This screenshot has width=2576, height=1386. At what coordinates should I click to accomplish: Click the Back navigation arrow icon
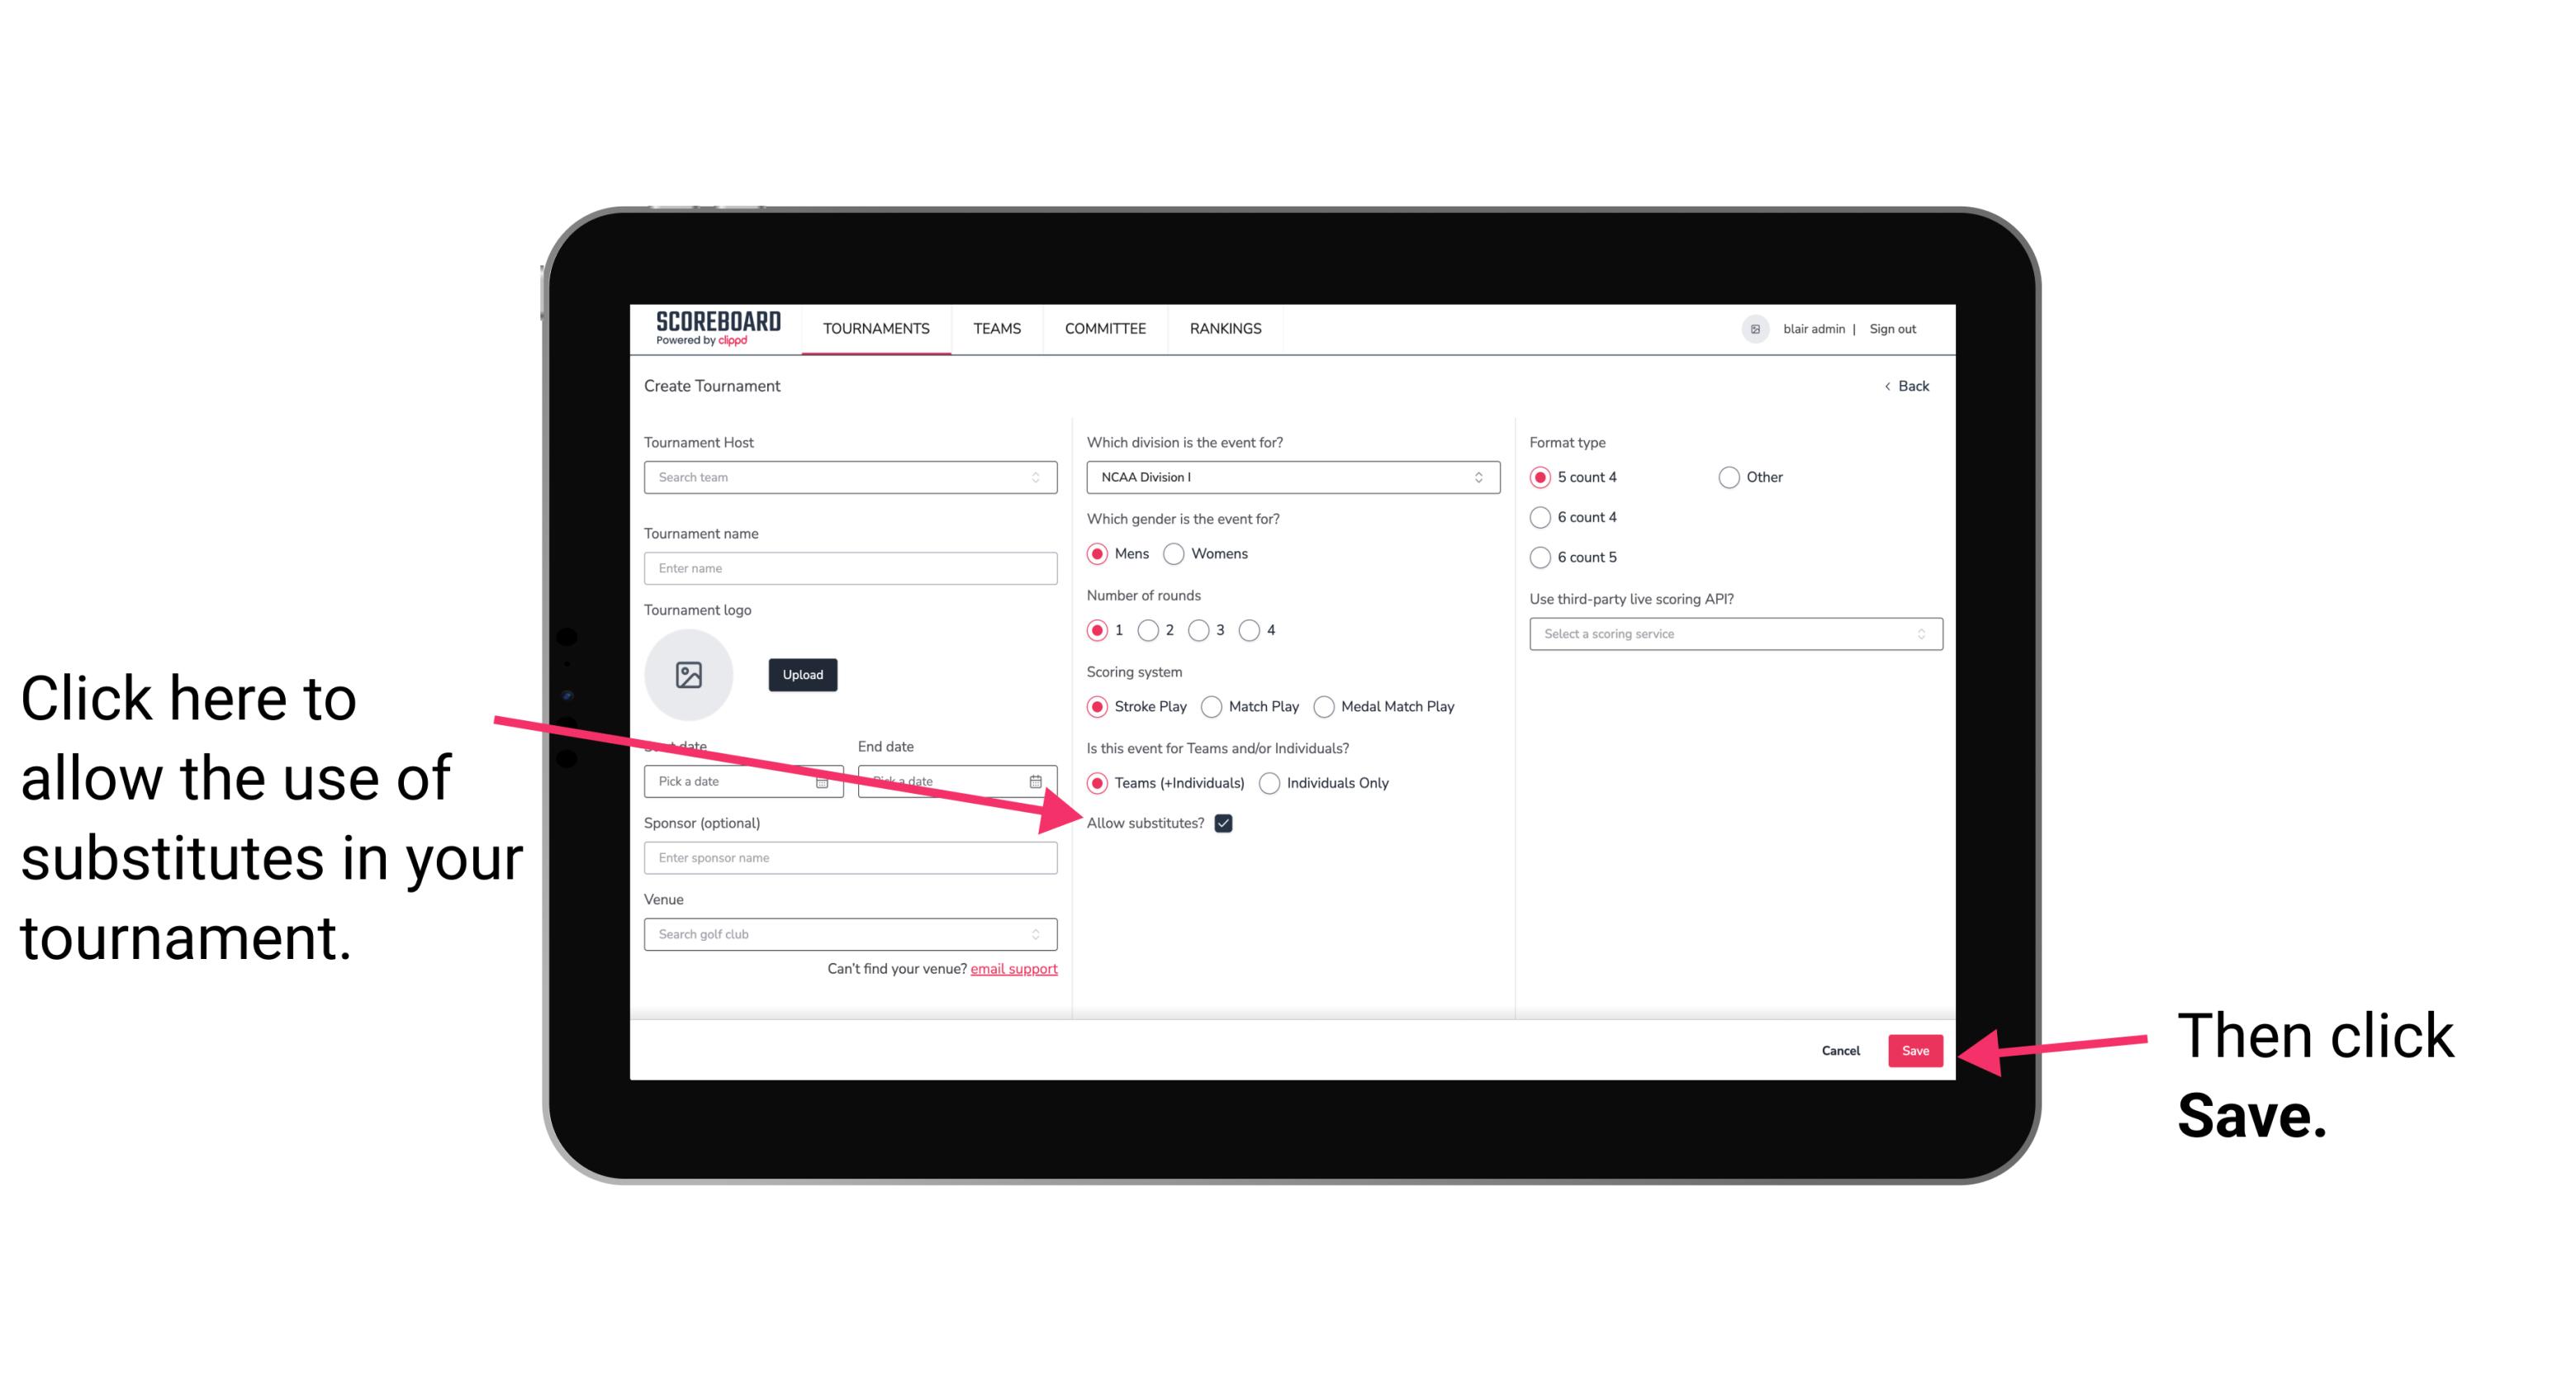click(x=1890, y=384)
